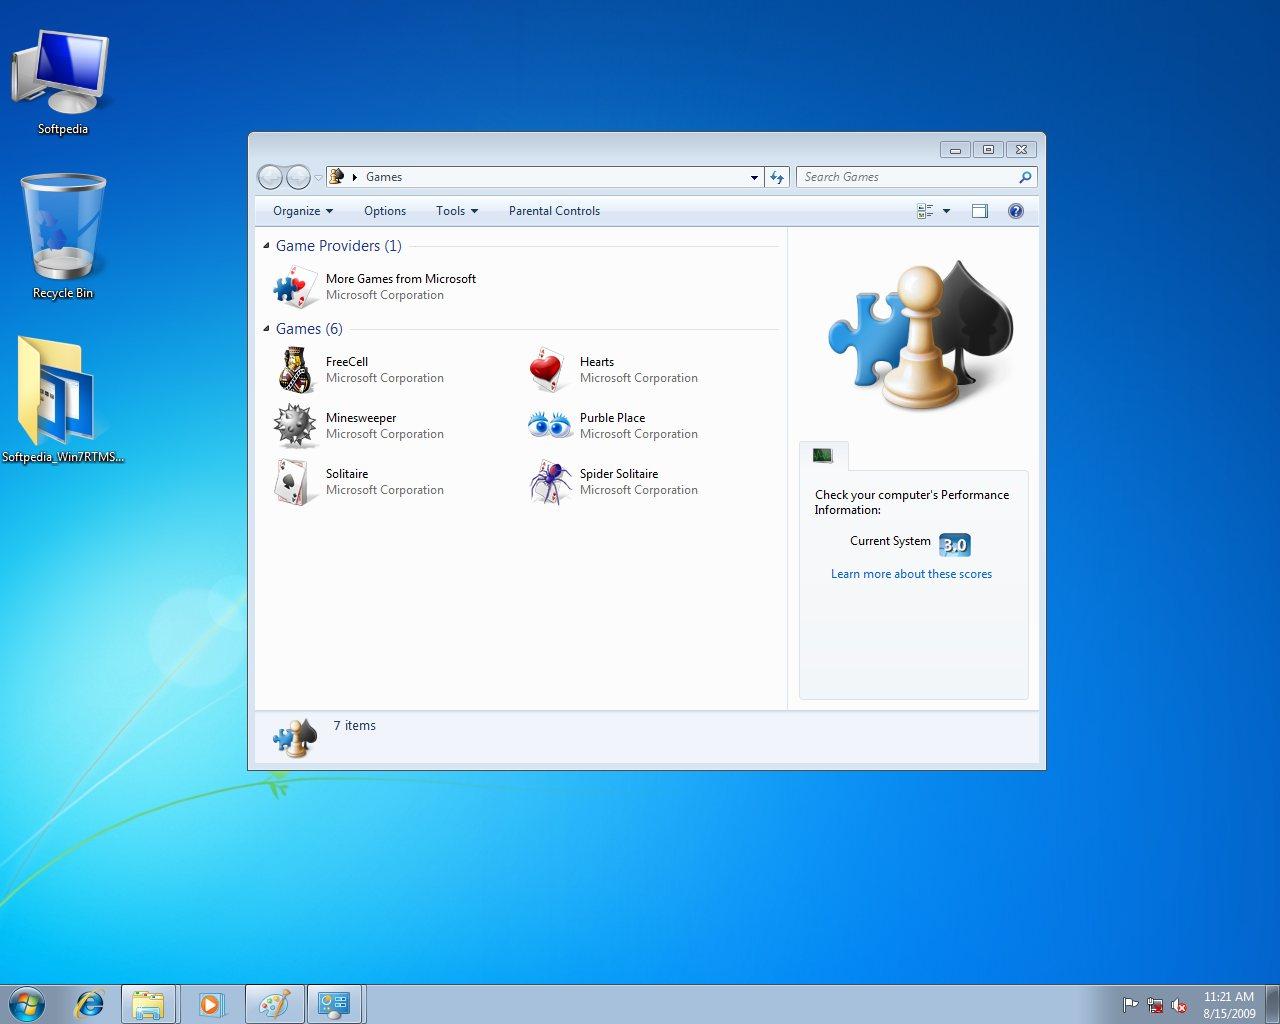Select the Minesweeper mine icon
This screenshot has height=1024, width=1280.
(294, 426)
